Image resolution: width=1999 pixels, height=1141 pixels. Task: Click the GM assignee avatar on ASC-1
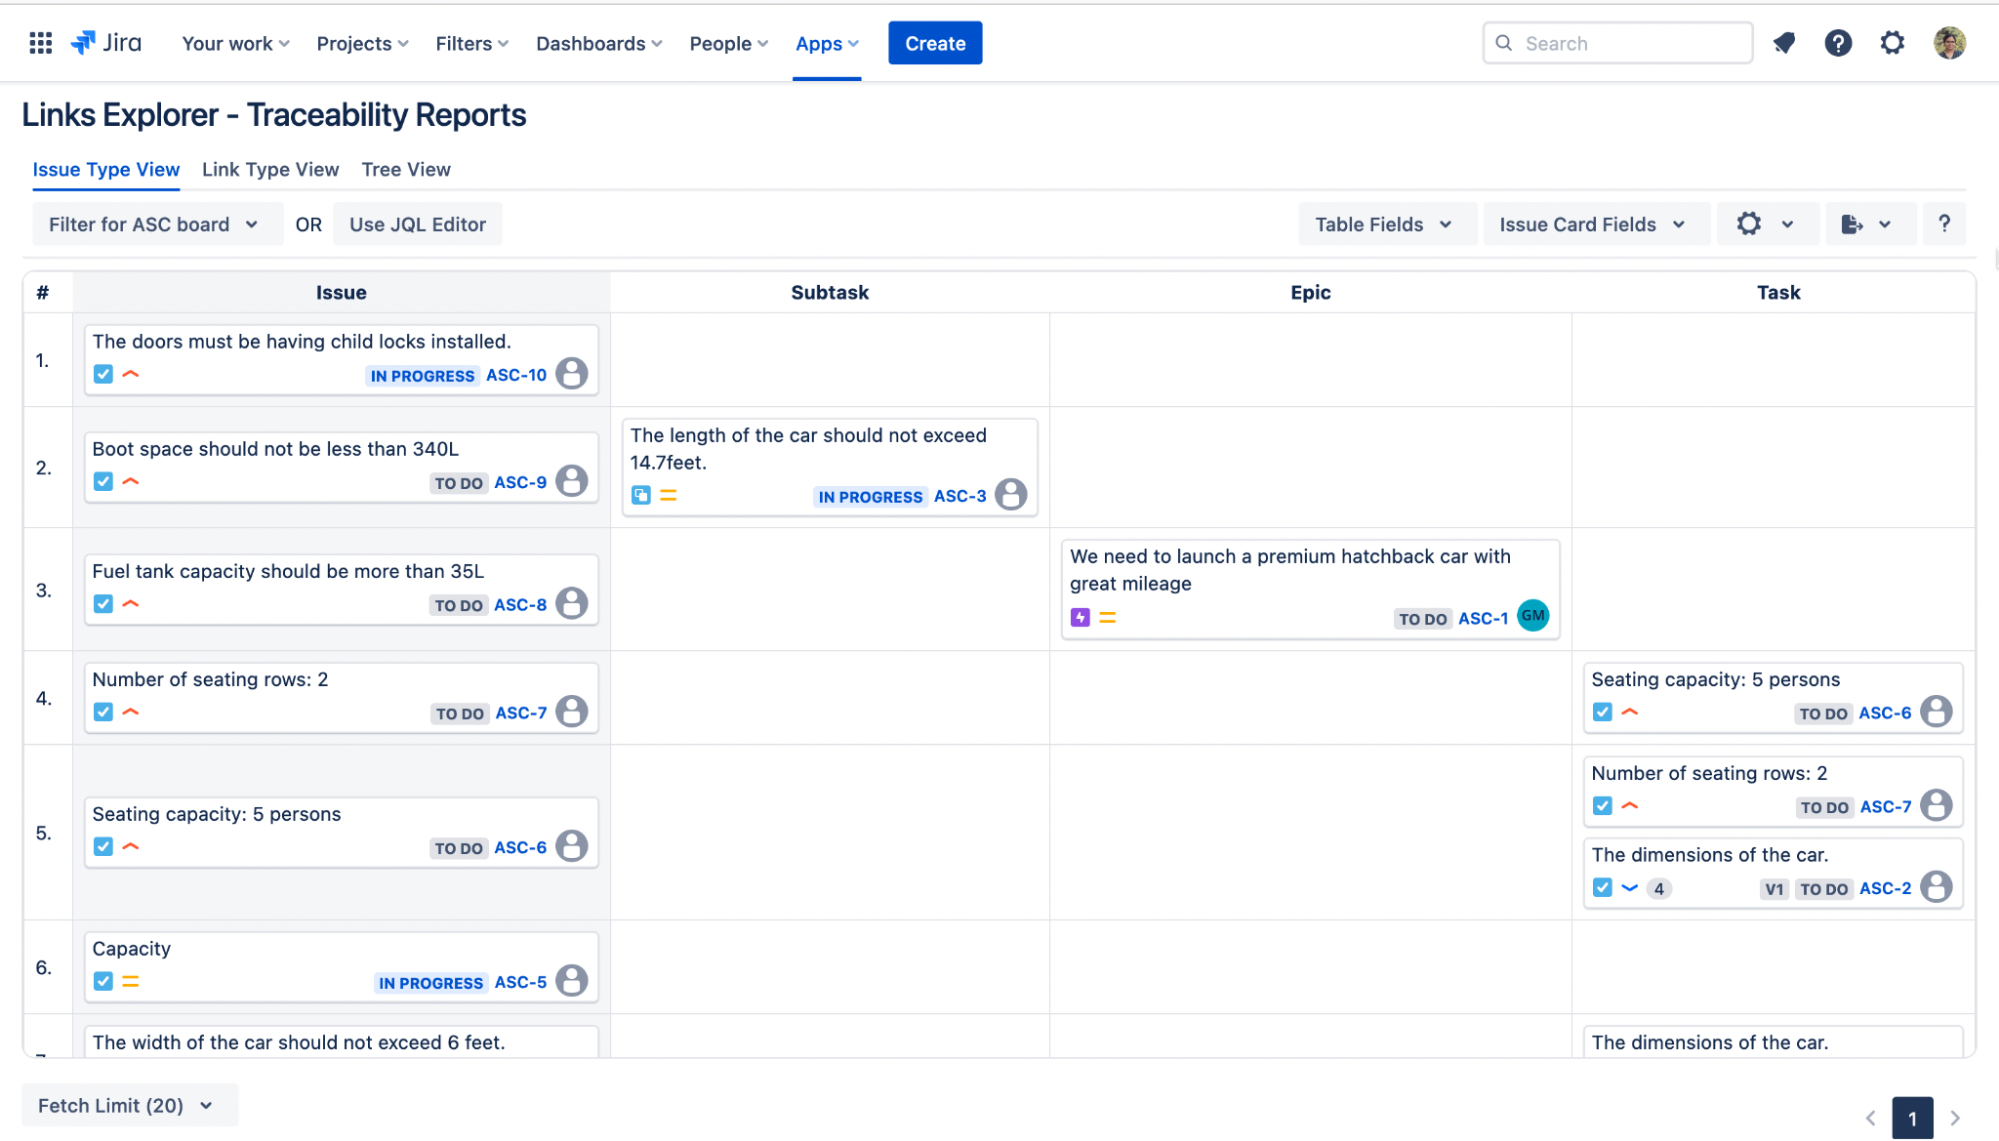point(1532,616)
